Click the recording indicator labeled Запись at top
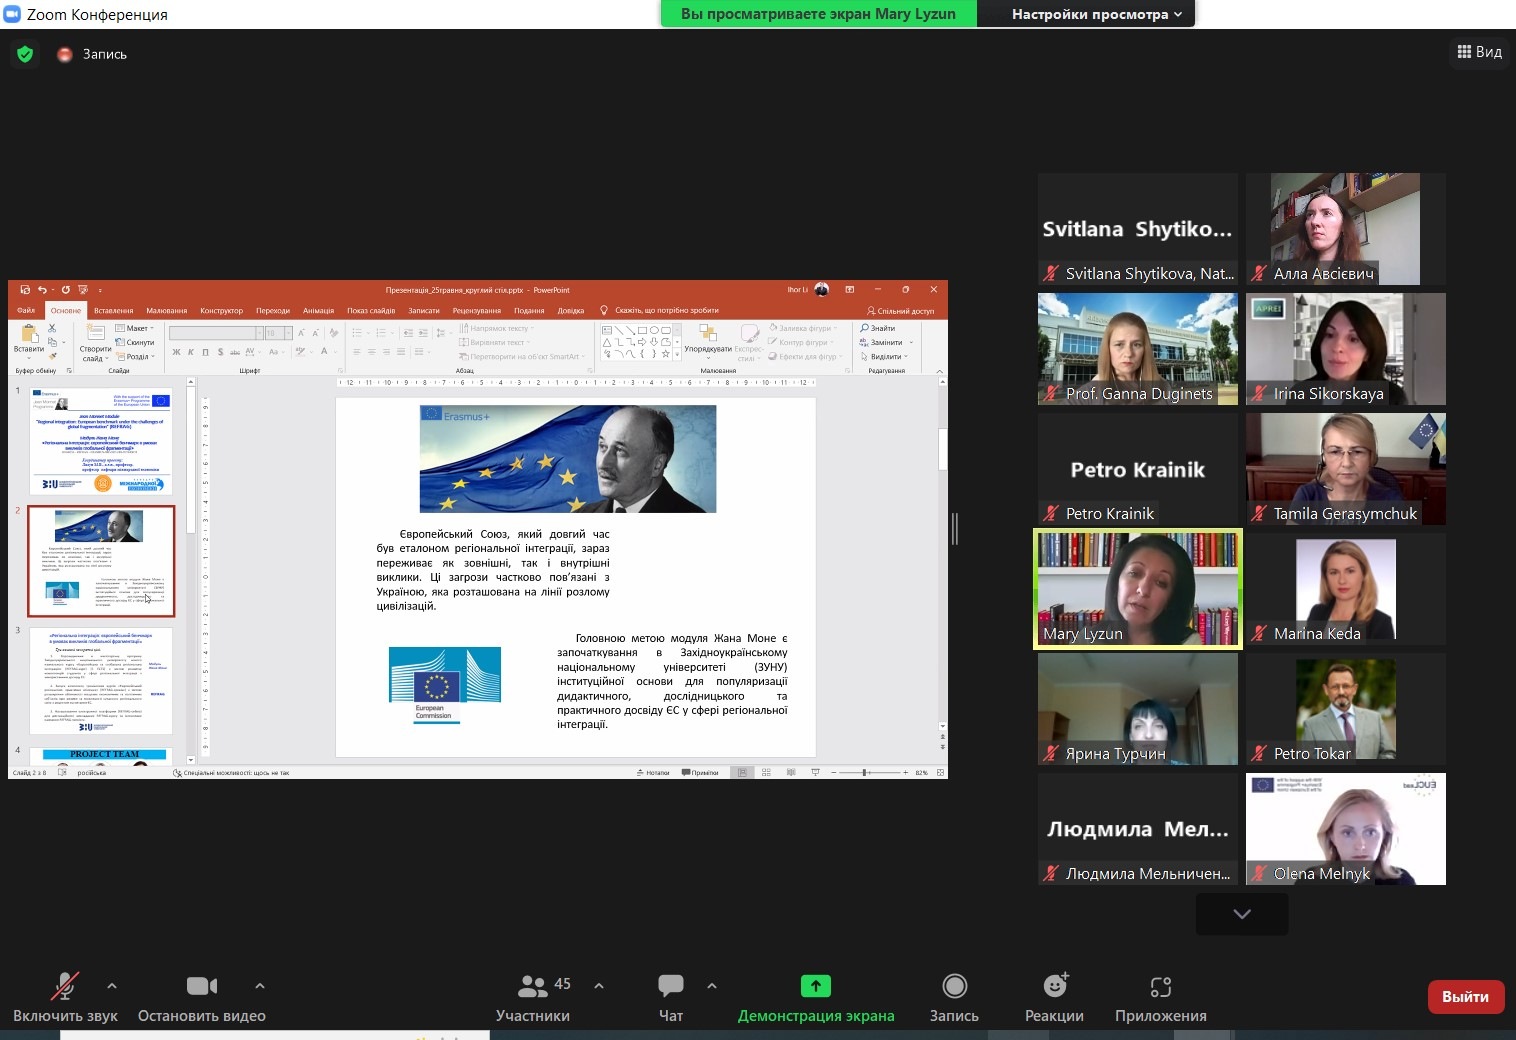This screenshot has height=1040, width=1516. 93,54
